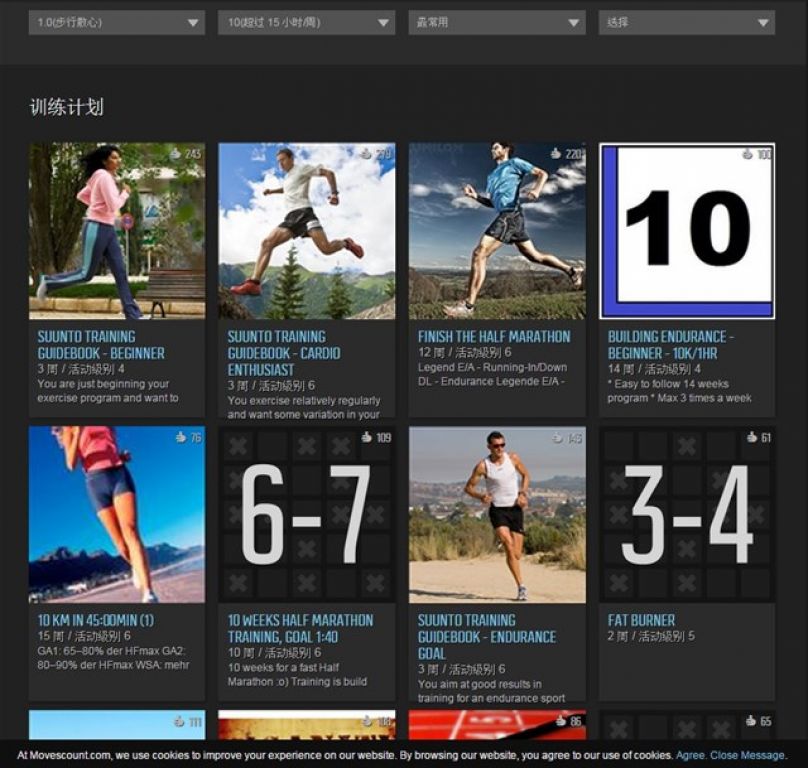Expand the 10(超过 15 小时/周) dropdown
The width and height of the screenshot is (808, 768).
(x=306, y=22)
